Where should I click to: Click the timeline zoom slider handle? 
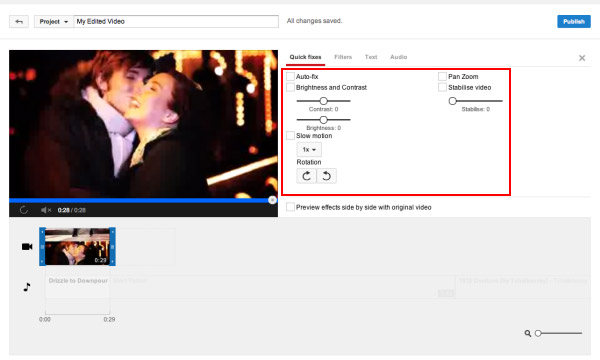(538, 333)
